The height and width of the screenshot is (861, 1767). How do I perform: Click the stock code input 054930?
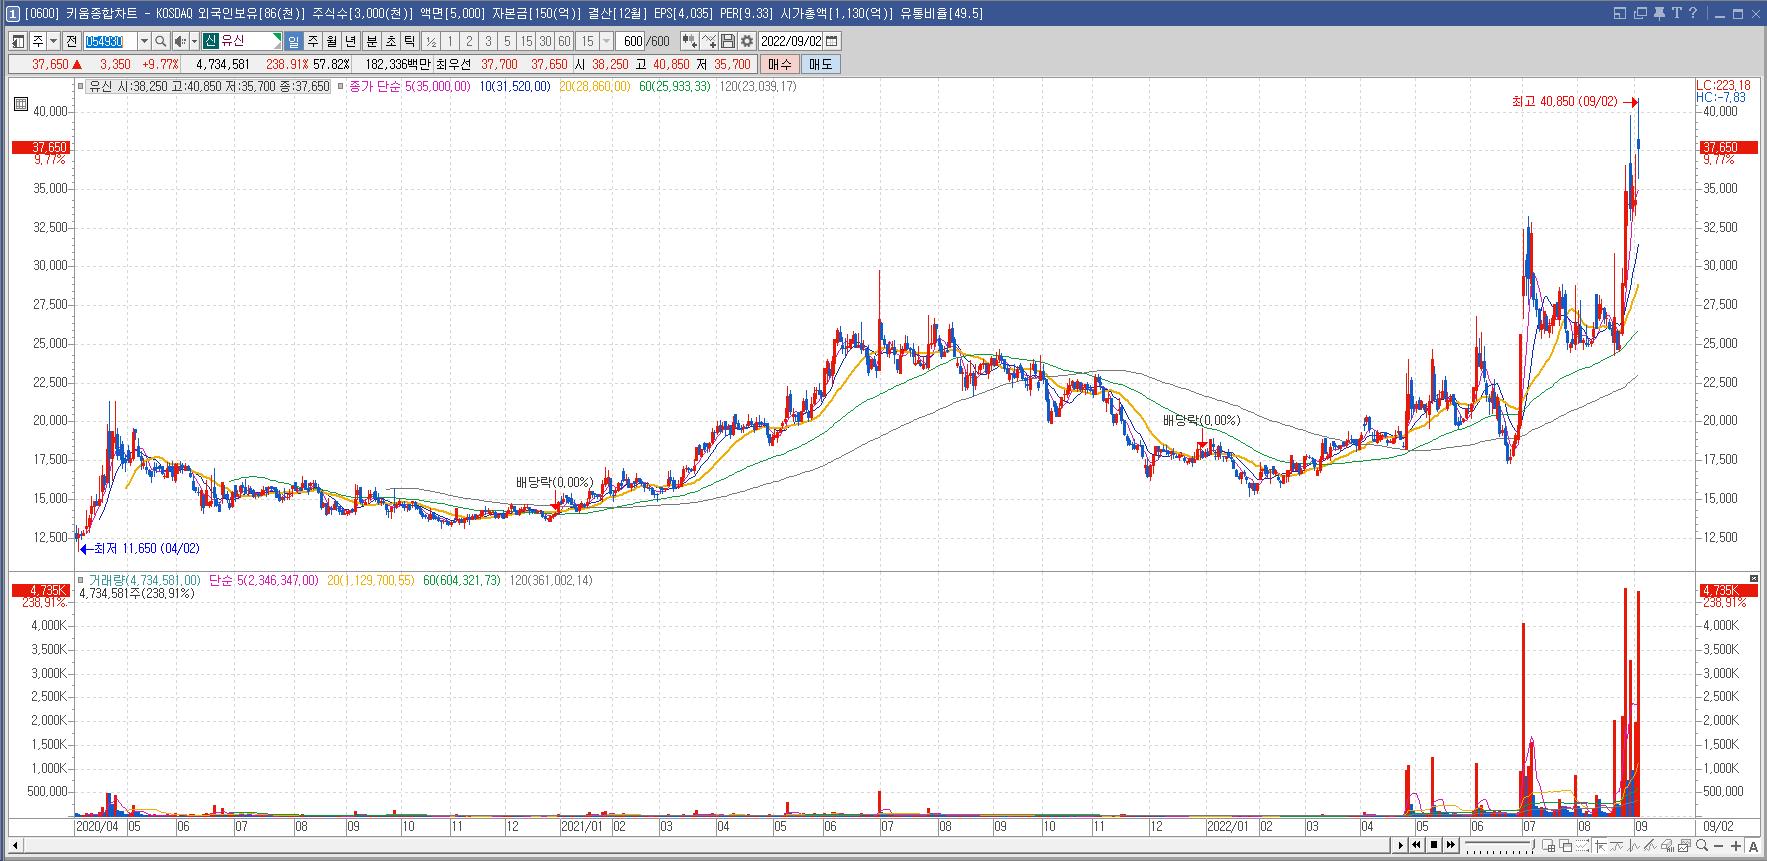[110, 41]
